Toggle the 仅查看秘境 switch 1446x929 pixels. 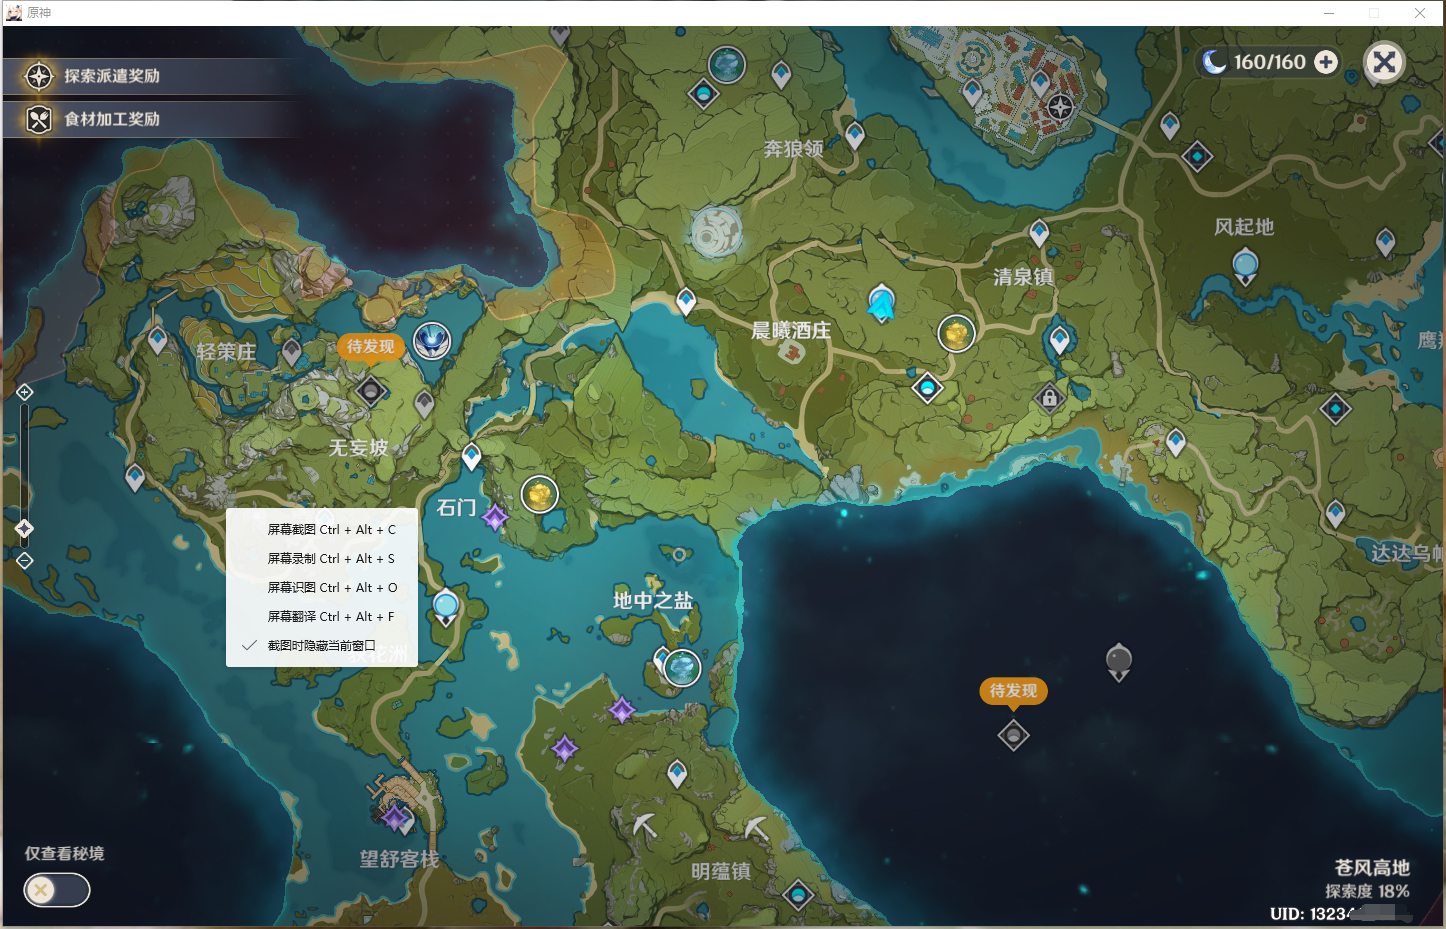(57, 890)
